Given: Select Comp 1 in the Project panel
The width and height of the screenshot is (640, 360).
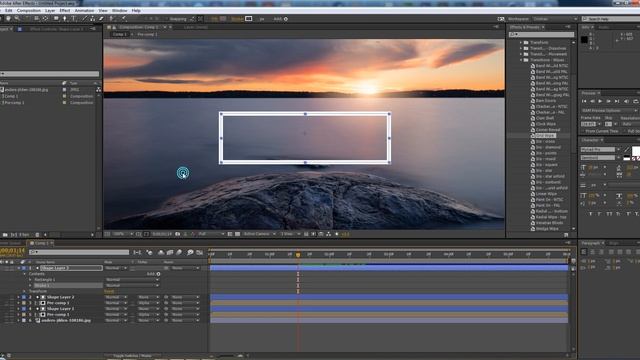Looking at the screenshot, I should [x=11, y=96].
